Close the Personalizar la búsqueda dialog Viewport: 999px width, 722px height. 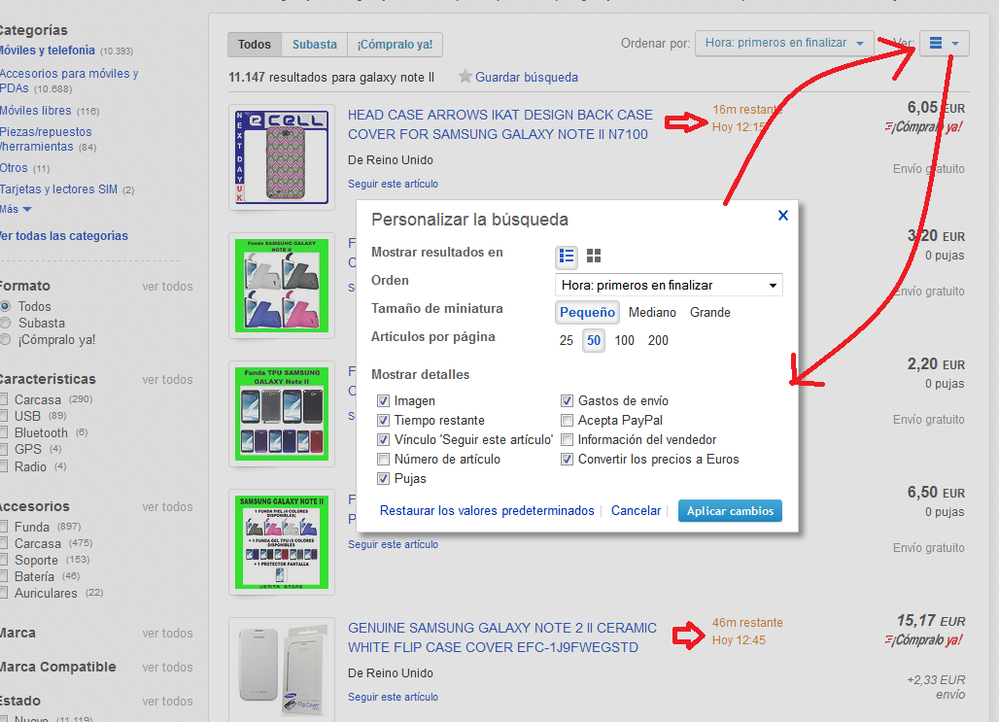click(783, 215)
